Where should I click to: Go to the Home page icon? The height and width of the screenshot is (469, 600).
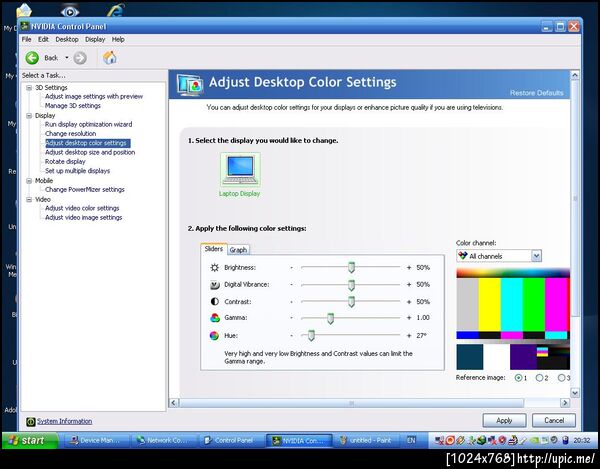tap(109, 58)
